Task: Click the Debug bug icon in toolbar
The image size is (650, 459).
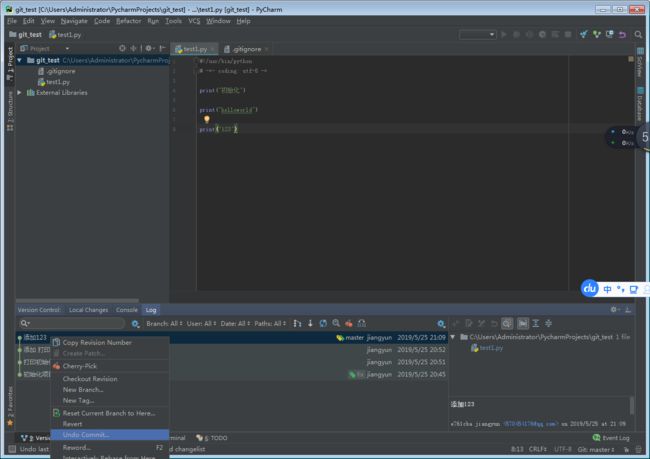Action: pyautogui.click(x=517, y=34)
